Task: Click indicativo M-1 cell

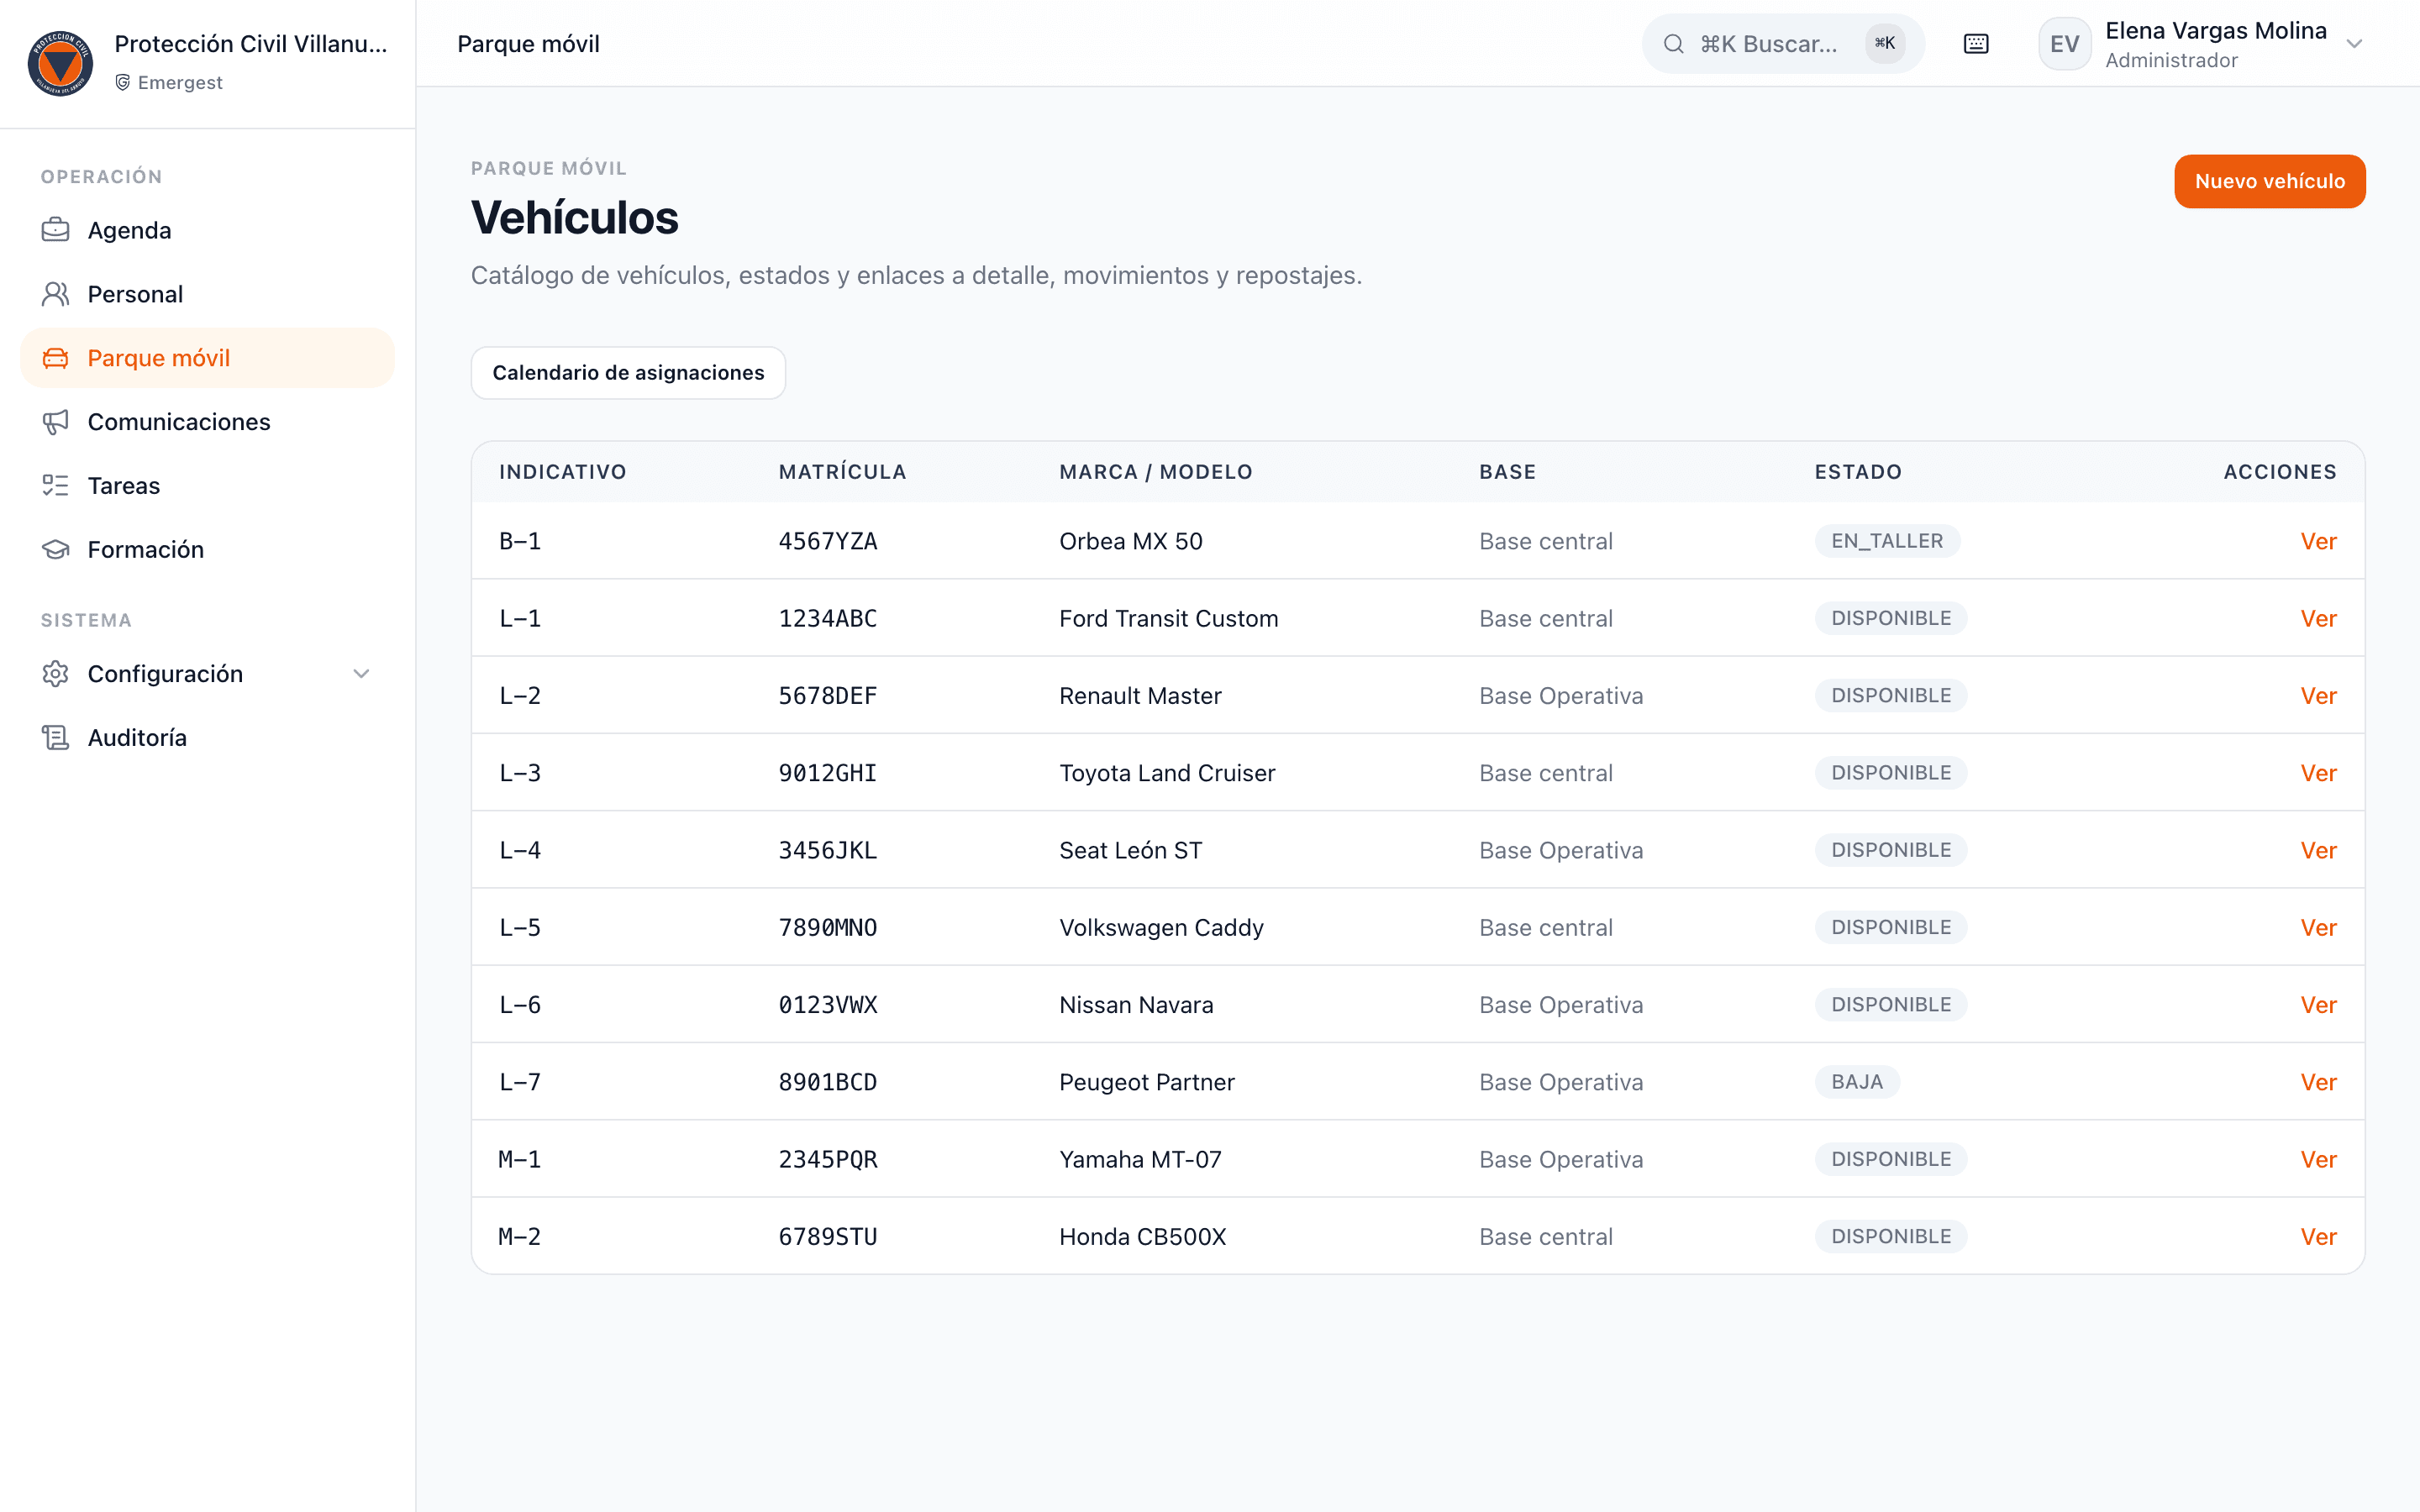Action: (520, 1160)
